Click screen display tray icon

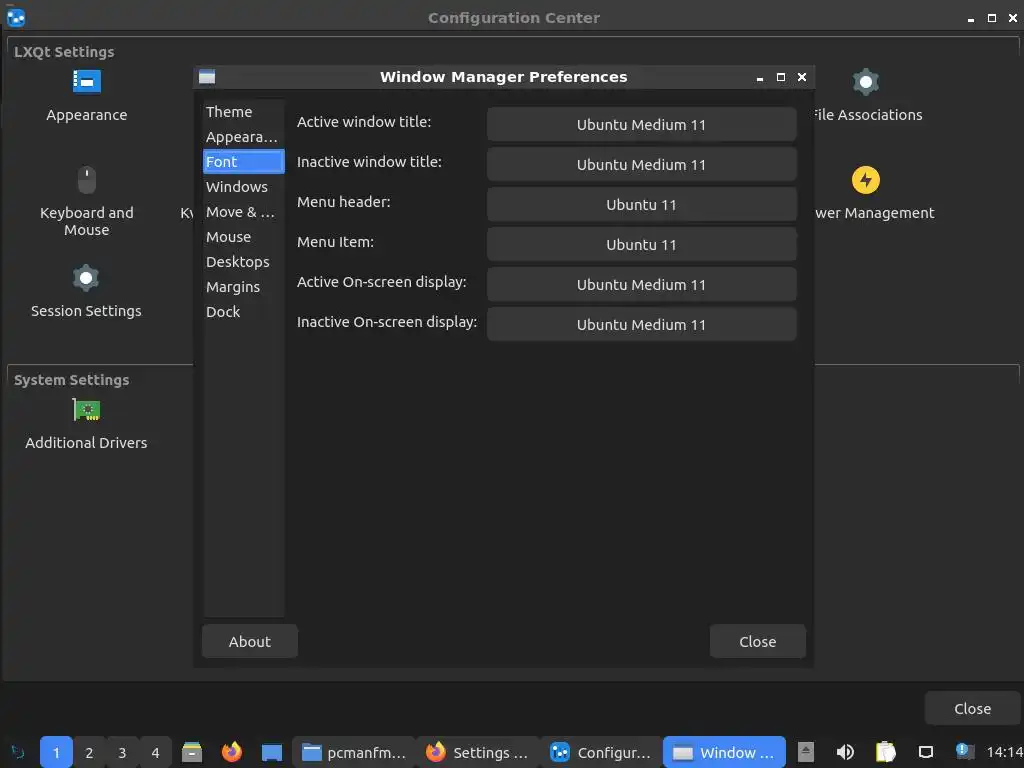tap(925, 752)
